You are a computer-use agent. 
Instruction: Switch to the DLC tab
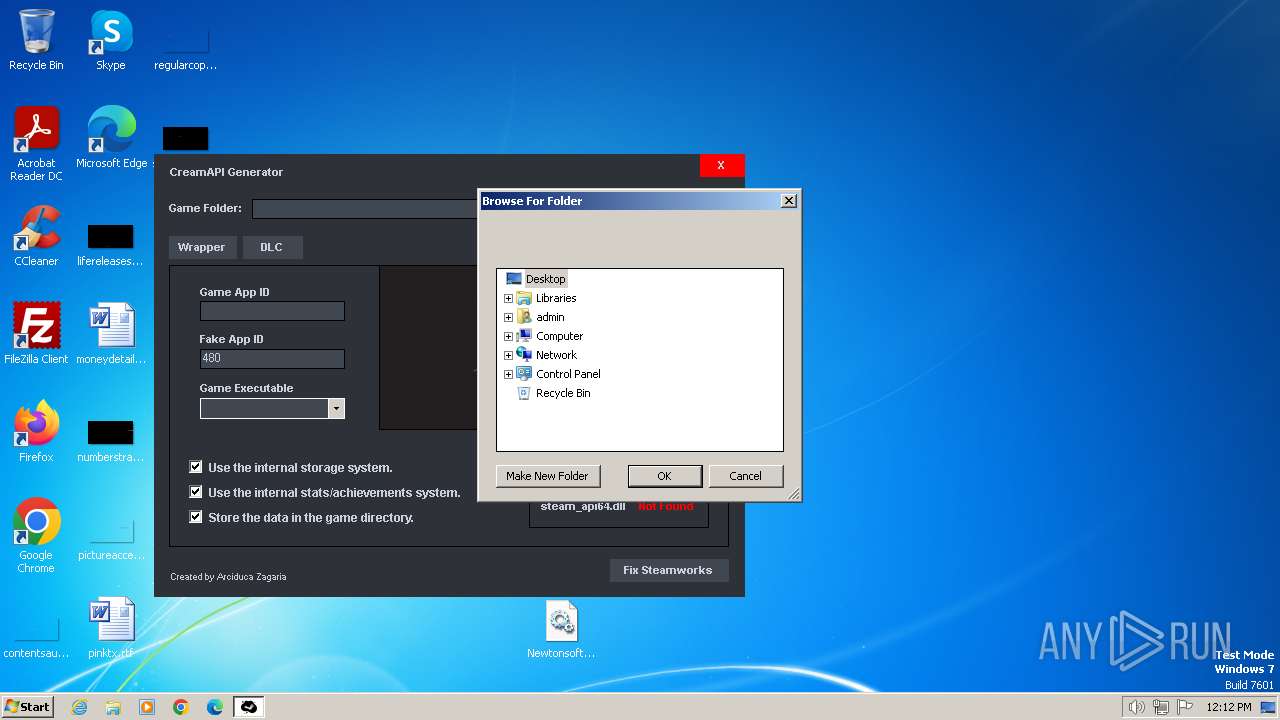[x=272, y=247]
